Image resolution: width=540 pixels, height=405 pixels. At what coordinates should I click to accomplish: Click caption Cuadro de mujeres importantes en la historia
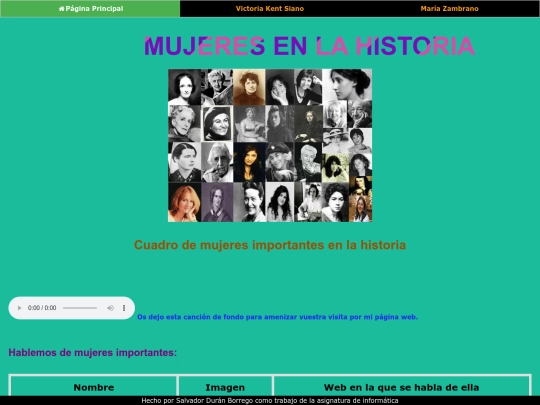(270, 245)
